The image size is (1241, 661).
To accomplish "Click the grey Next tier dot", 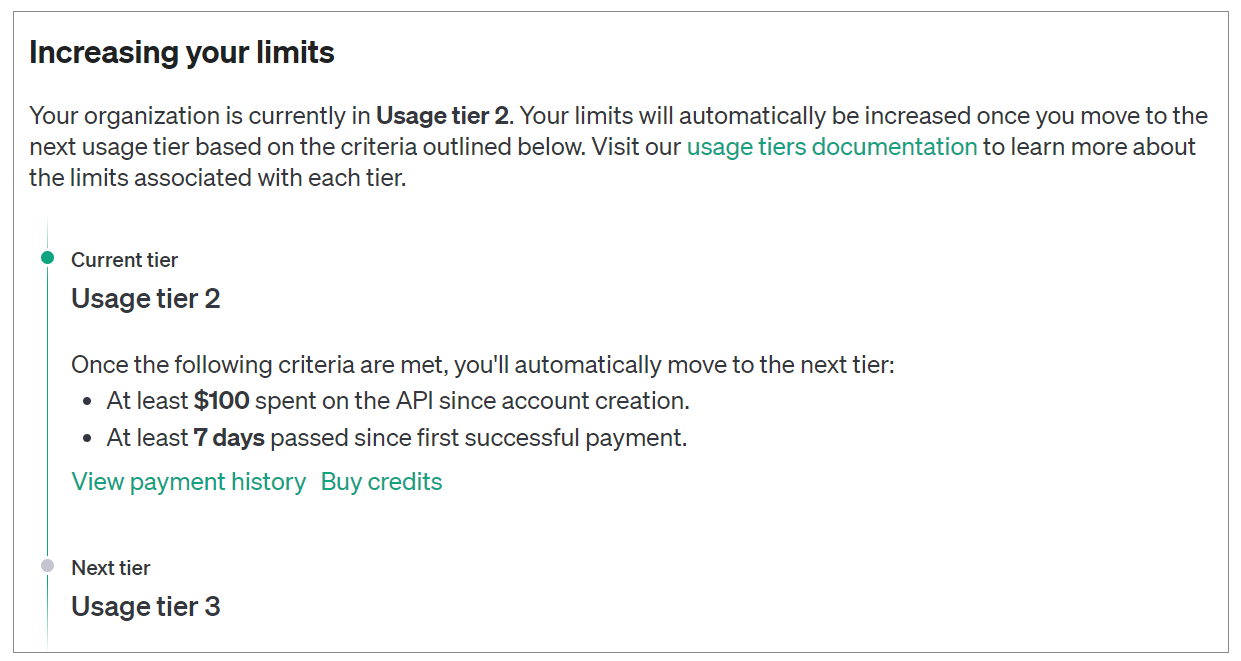I will [x=47, y=566].
